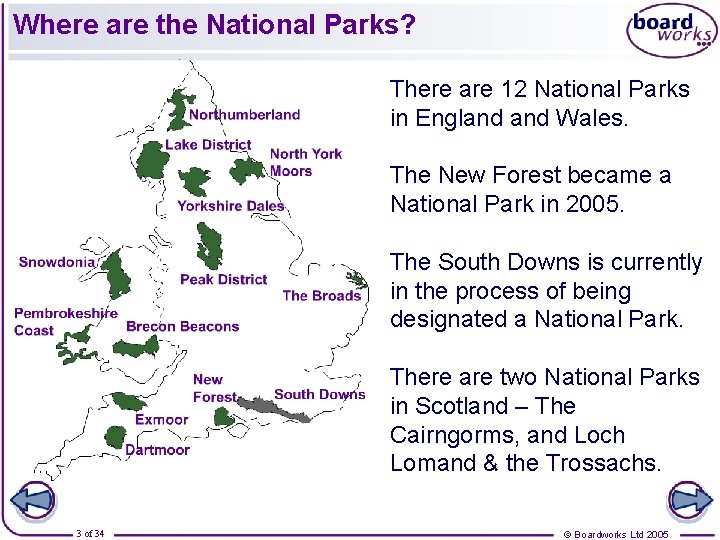Click the previous slide back arrow

point(33,501)
